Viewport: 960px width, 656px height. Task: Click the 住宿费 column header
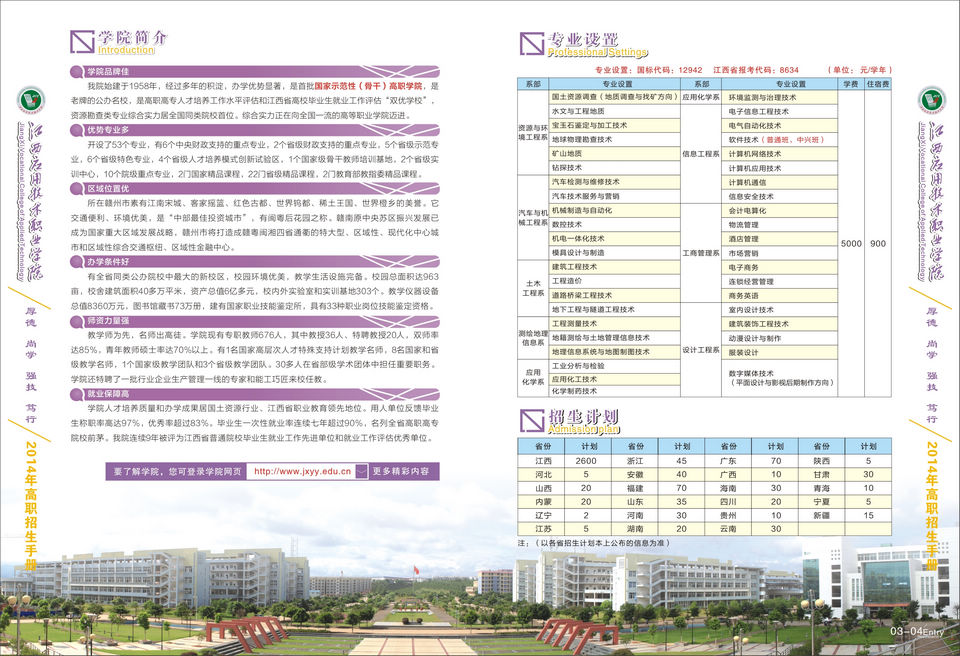click(x=877, y=84)
